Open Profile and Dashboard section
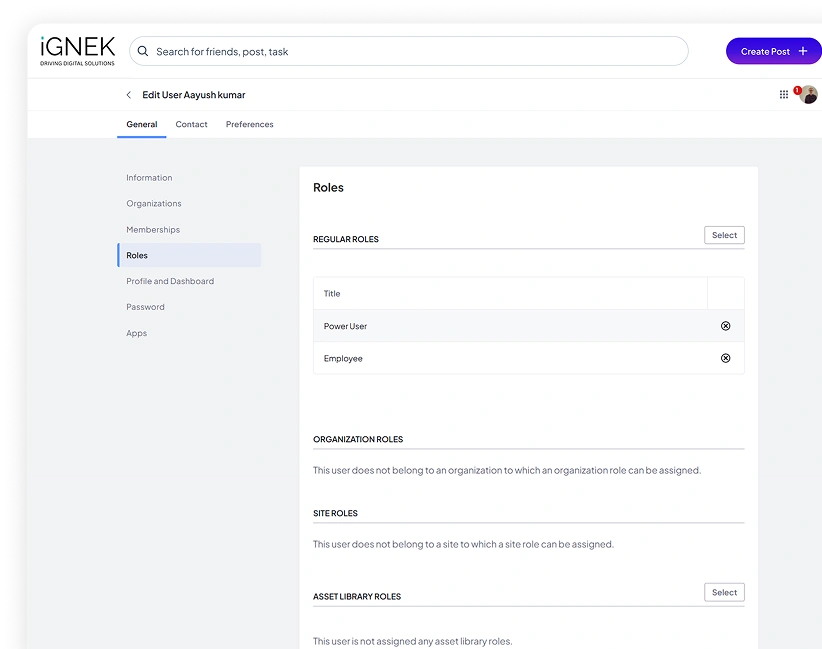Screen dimensions: 822x649 tap(170, 281)
